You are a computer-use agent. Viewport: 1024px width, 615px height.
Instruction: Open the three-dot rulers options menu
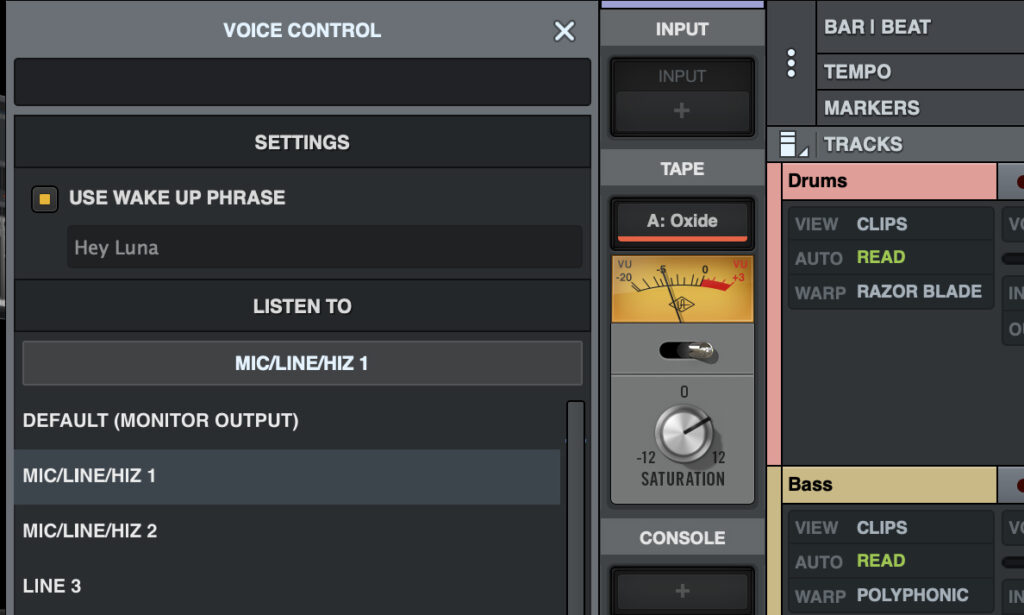791,63
